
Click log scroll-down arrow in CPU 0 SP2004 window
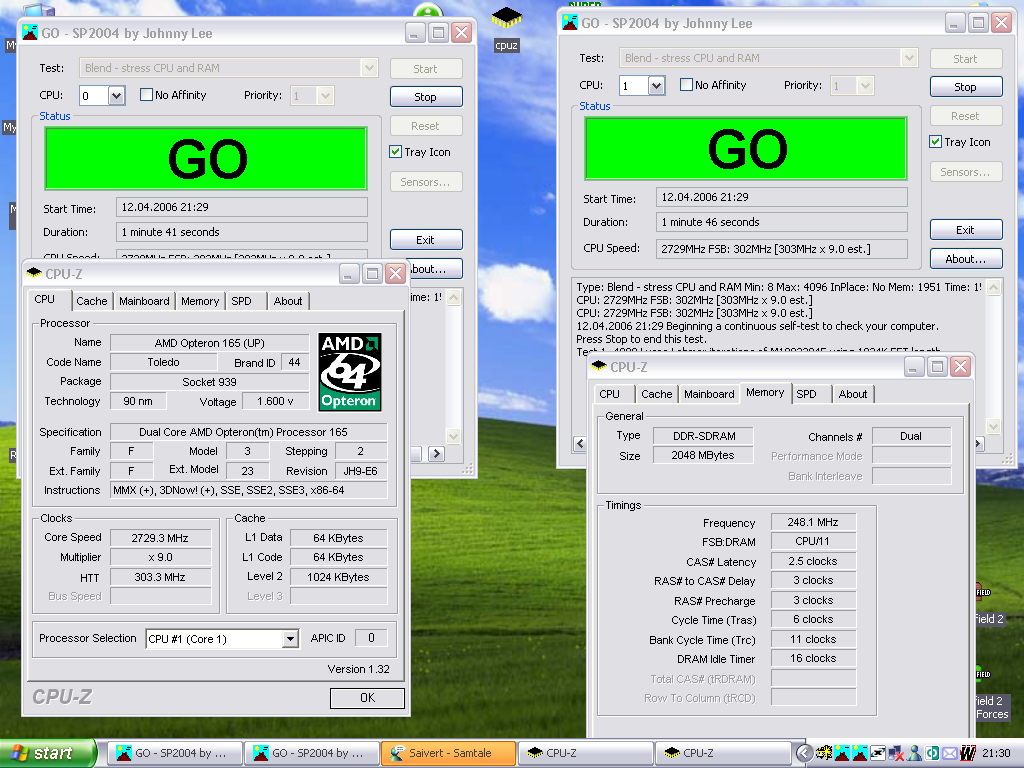(x=453, y=436)
